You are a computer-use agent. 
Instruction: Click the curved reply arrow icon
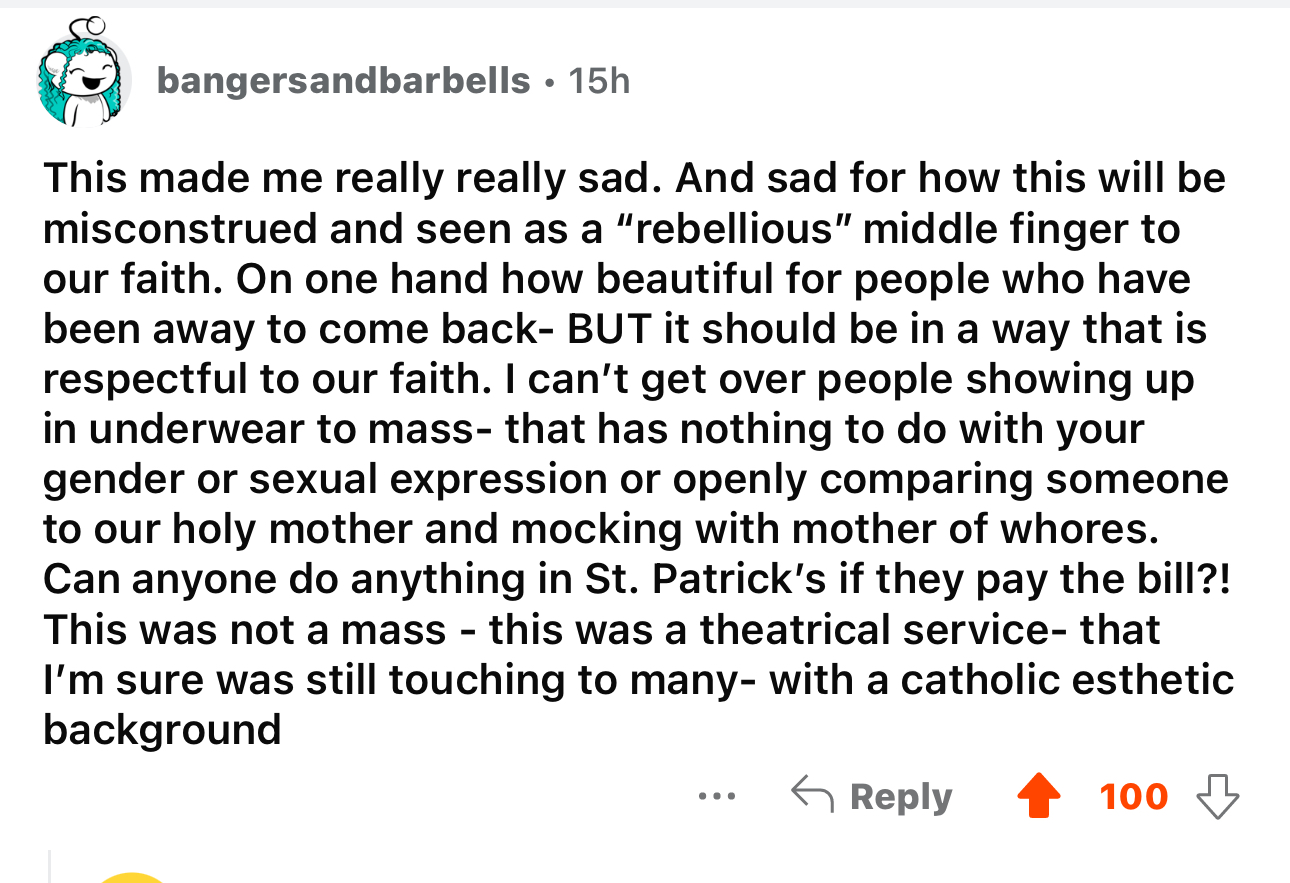[x=812, y=796]
